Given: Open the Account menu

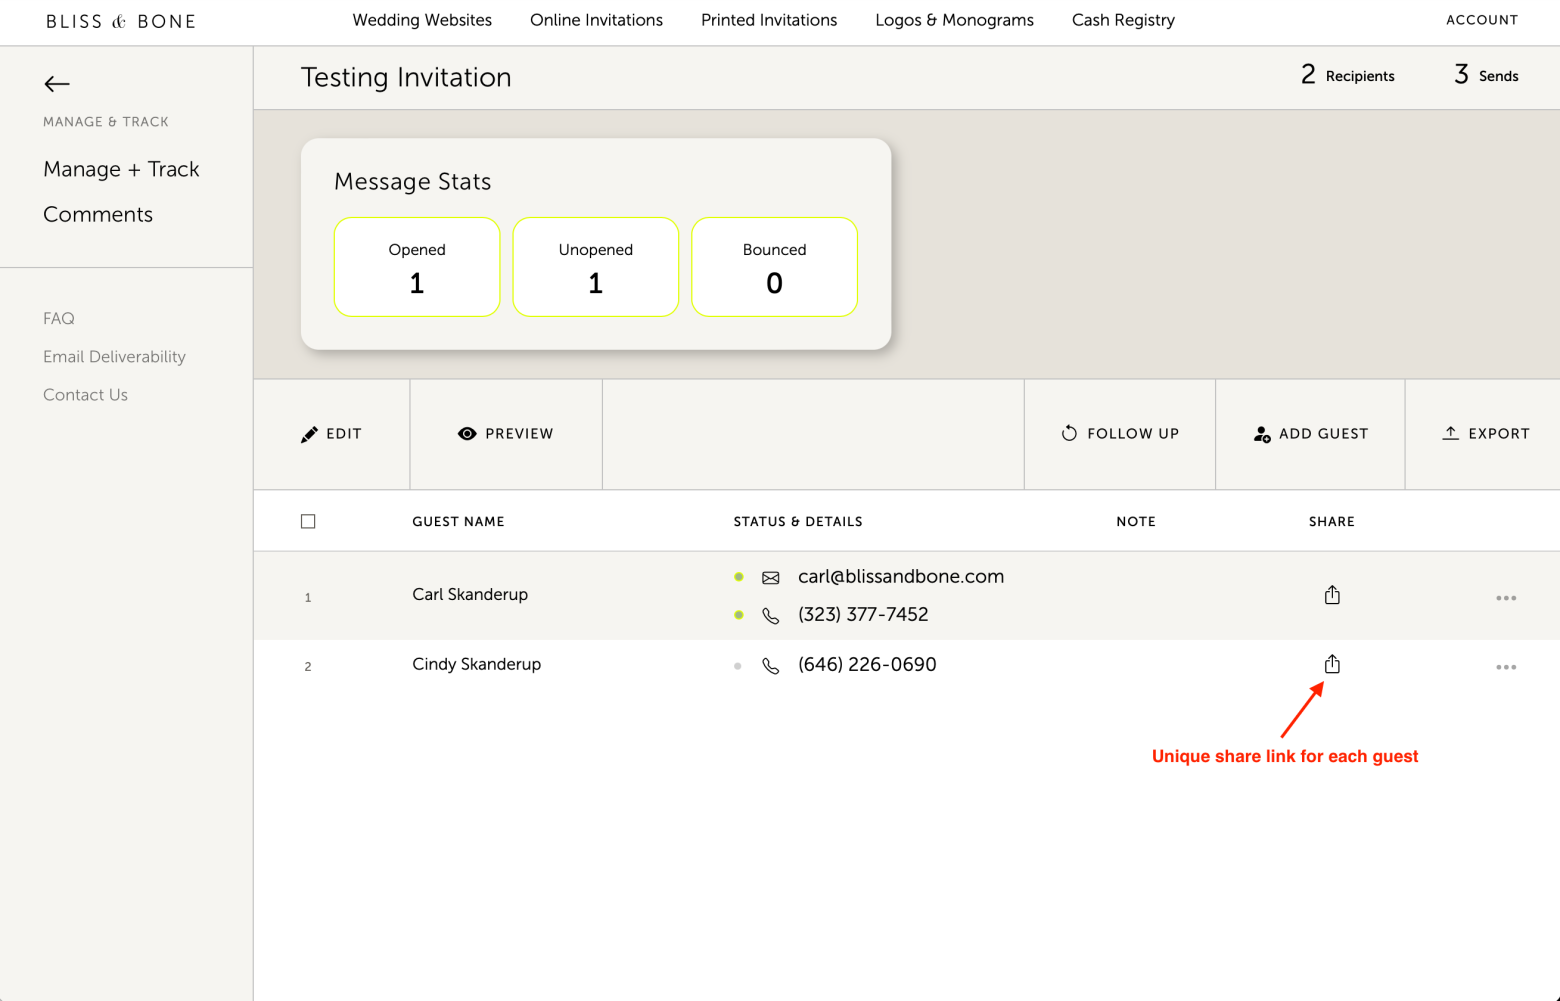Looking at the screenshot, I should pyautogui.click(x=1481, y=20).
